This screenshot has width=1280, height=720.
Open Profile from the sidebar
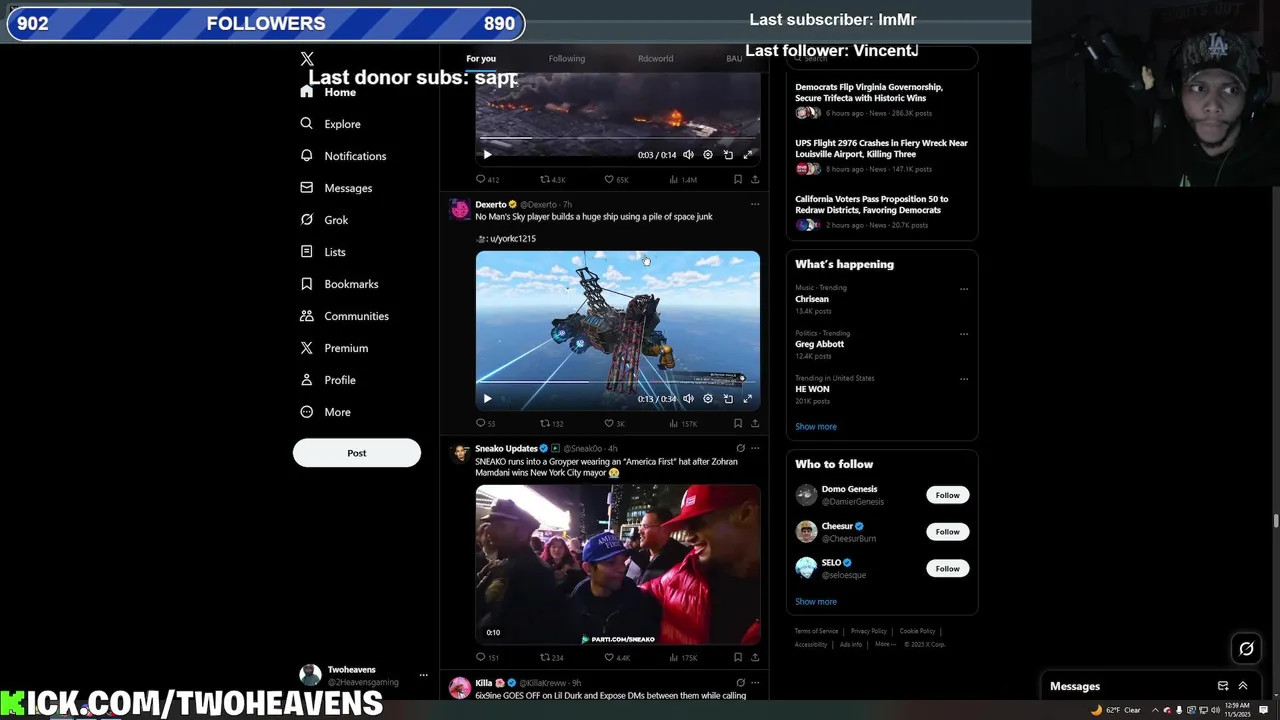[328, 380]
